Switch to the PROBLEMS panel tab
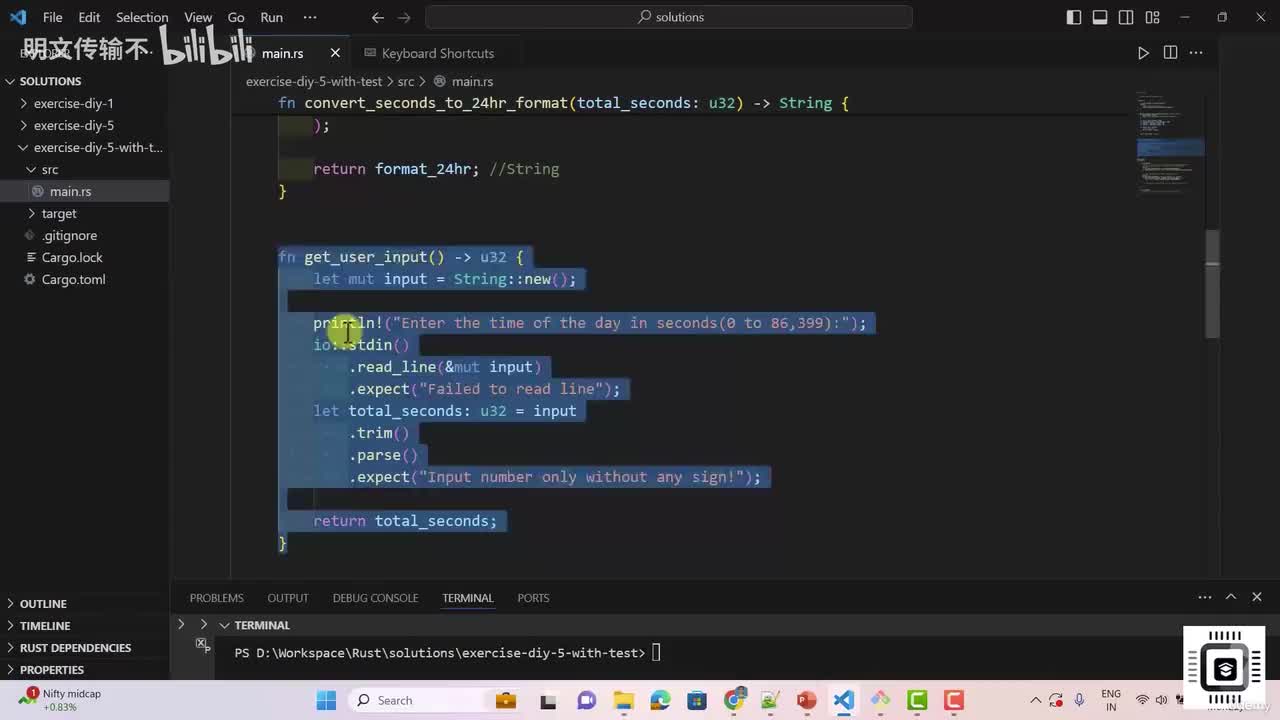Image resolution: width=1280 pixels, height=720 pixels. (x=216, y=598)
